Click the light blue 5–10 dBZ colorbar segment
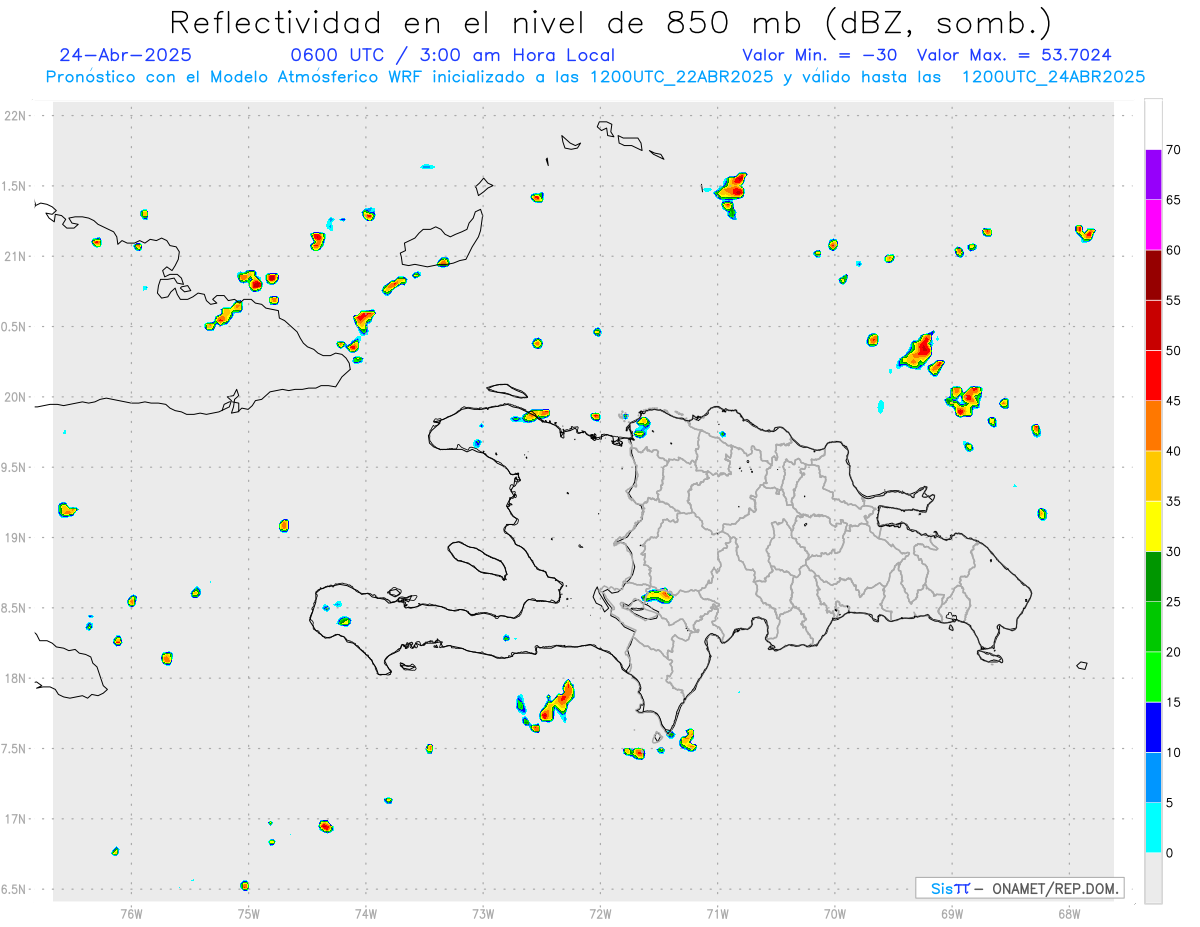1200x927 pixels. point(1153,778)
